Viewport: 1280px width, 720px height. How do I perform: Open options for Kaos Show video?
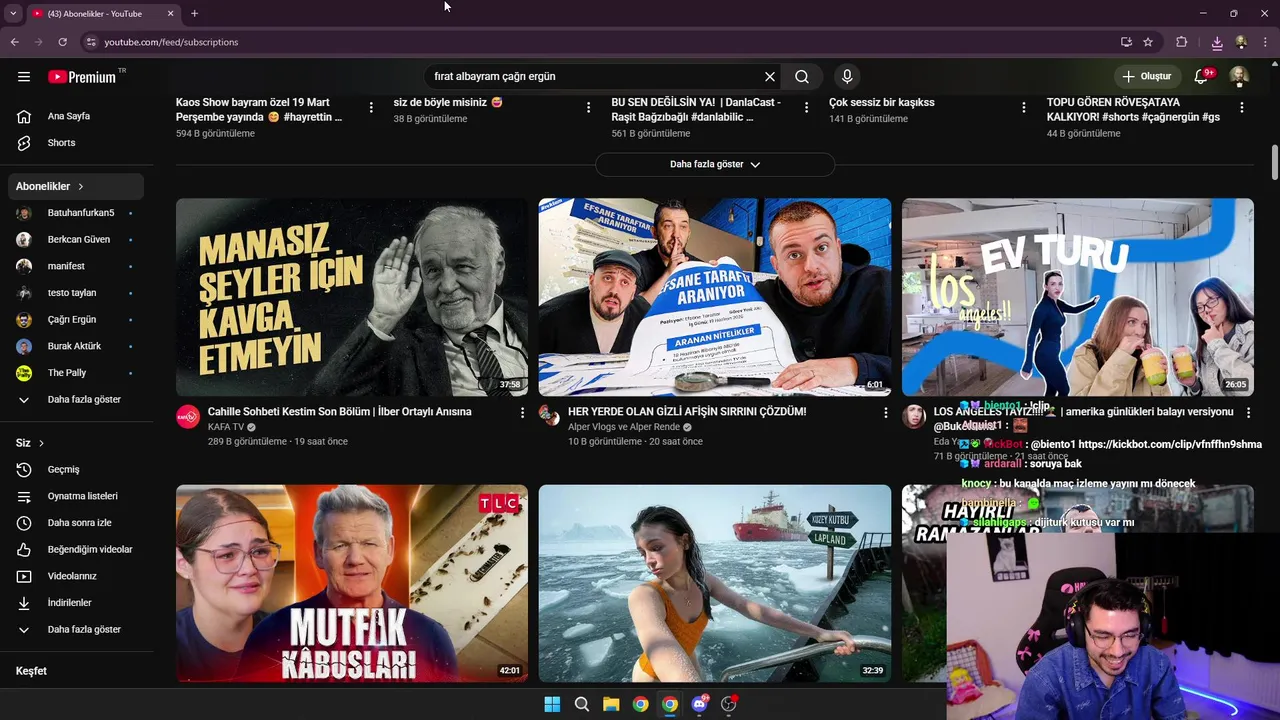tap(371, 107)
